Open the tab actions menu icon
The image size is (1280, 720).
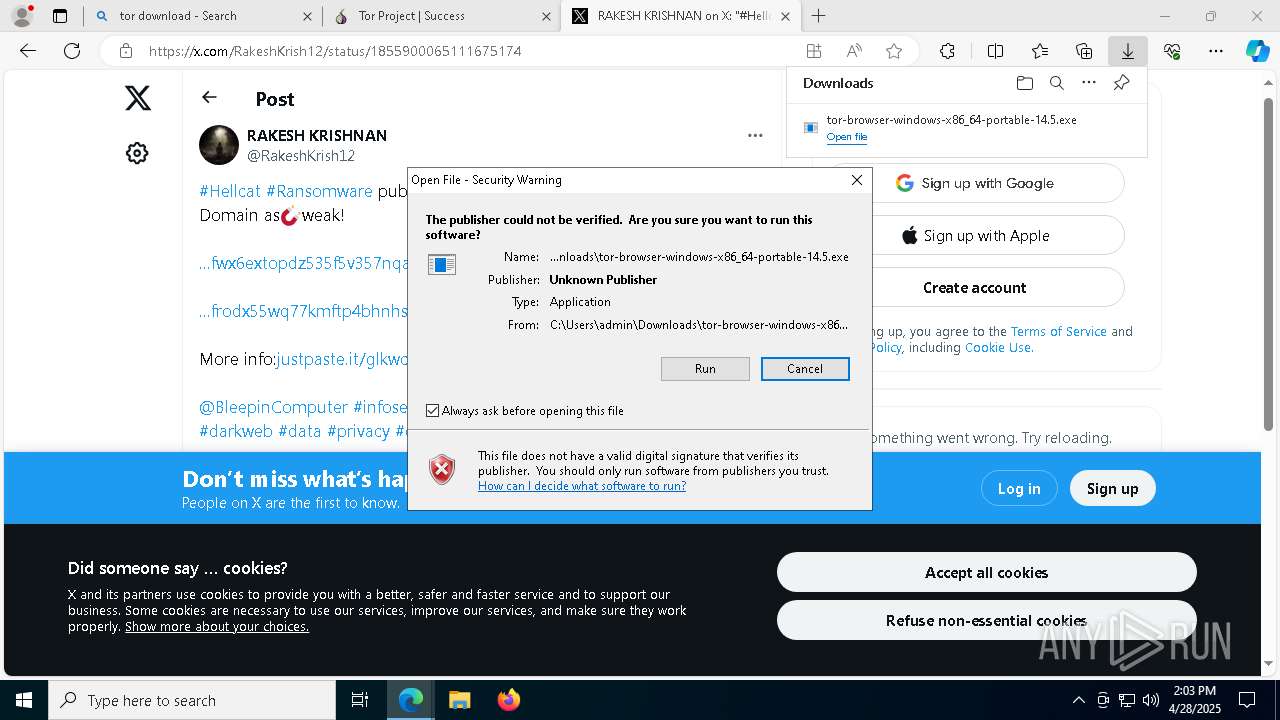pos(60,16)
